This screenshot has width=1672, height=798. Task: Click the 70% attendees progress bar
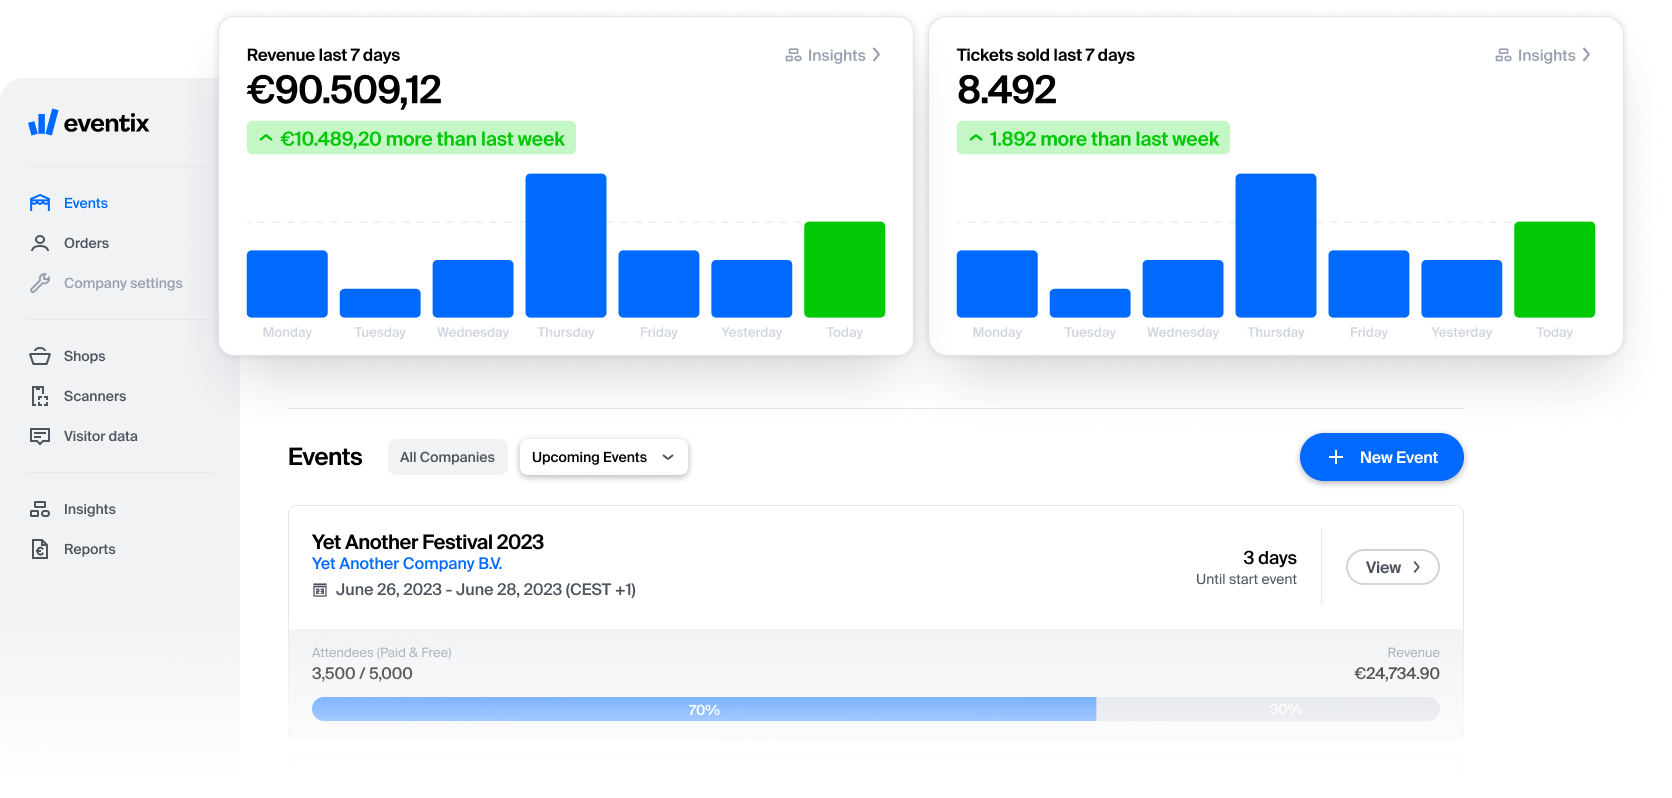tap(703, 709)
